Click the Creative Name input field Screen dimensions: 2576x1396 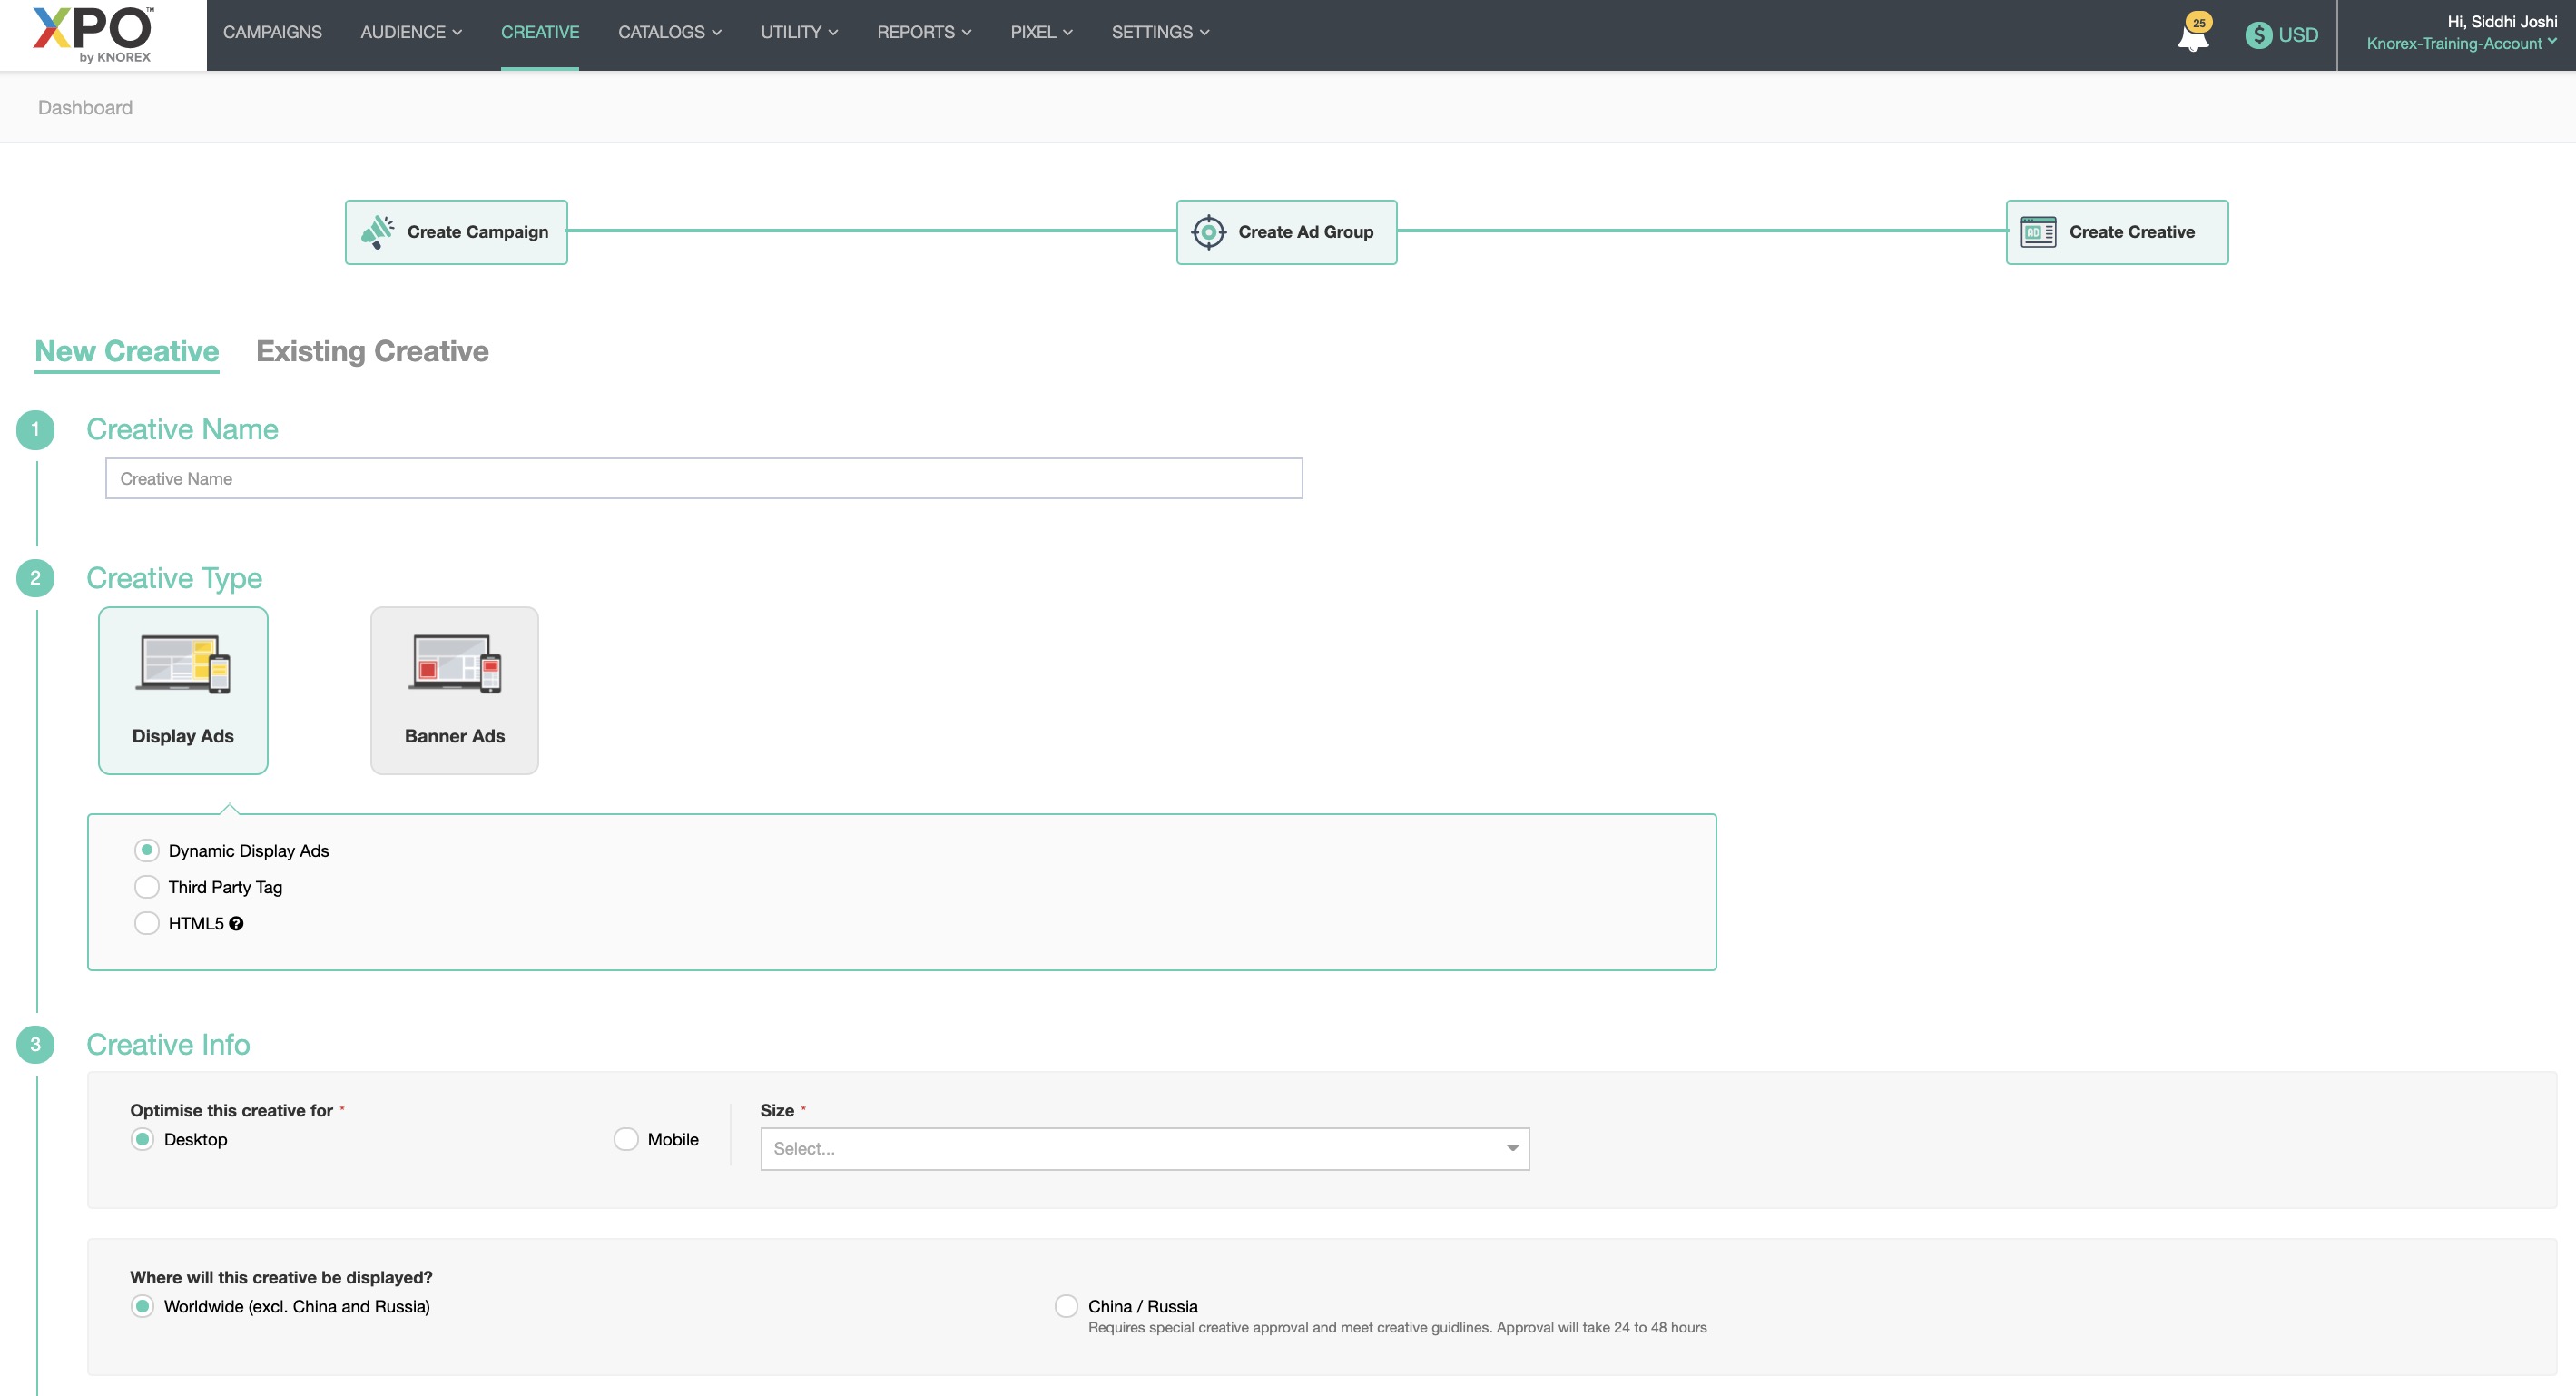point(703,479)
